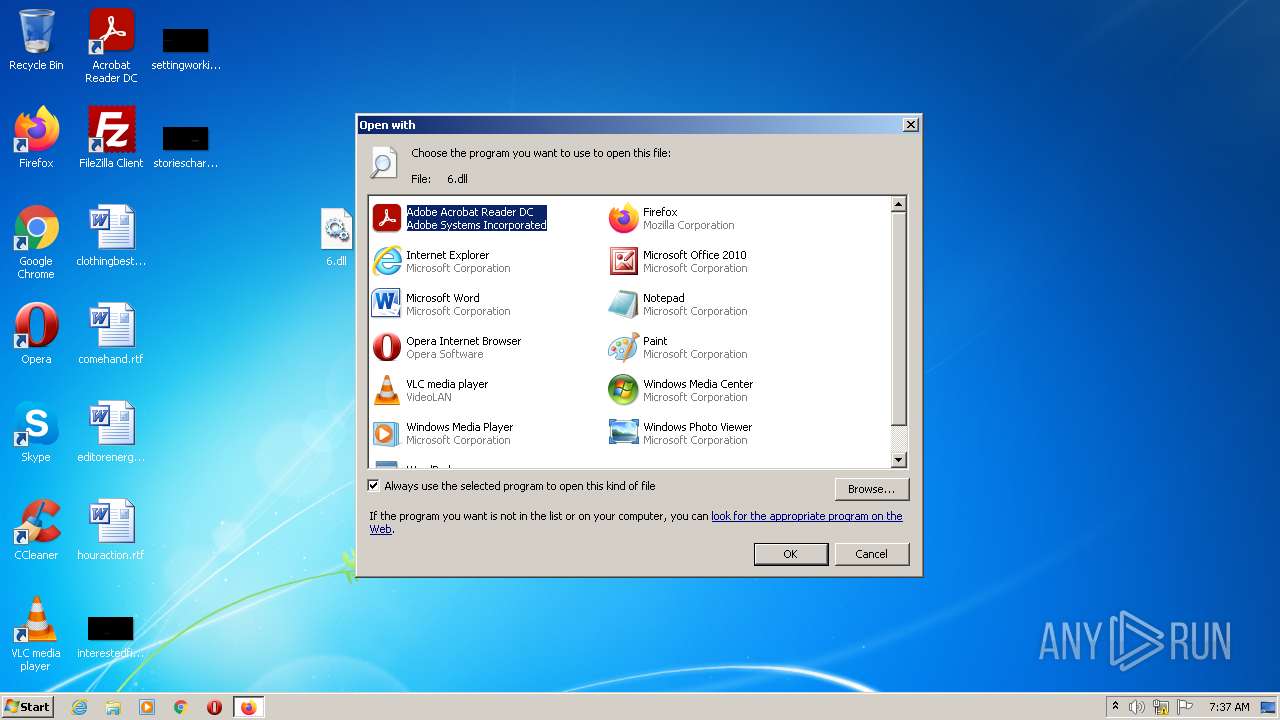Show hidden system tray icons
1280x720 pixels.
pyautogui.click(x=1115, y=707)
